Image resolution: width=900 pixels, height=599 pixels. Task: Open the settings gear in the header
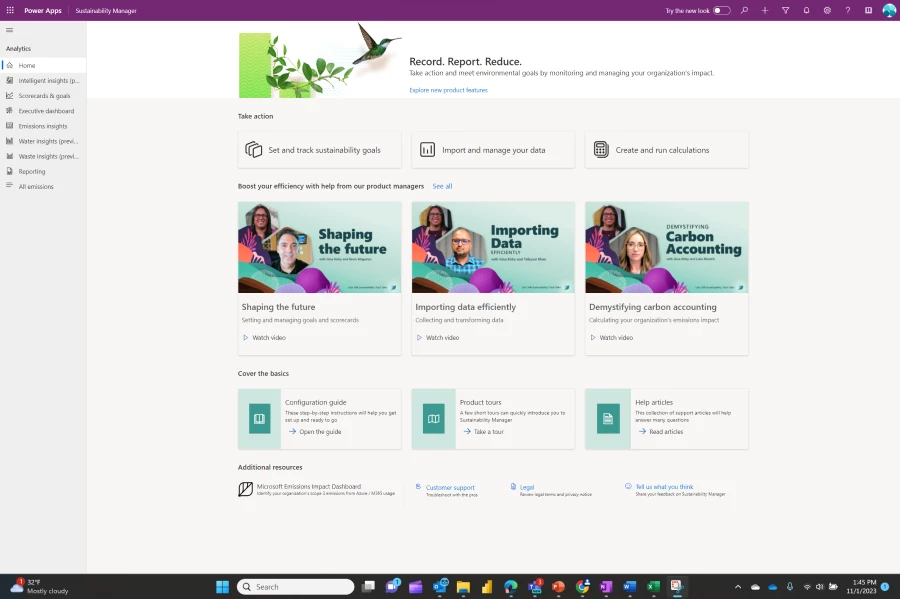tap(827, 10)
